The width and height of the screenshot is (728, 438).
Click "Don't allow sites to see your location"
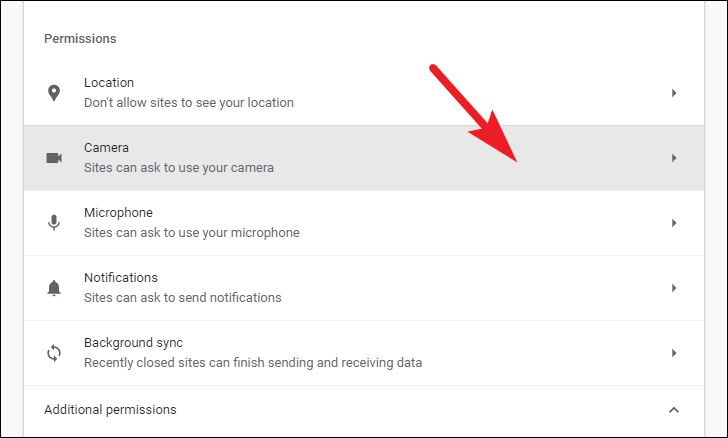coord(188,103)
